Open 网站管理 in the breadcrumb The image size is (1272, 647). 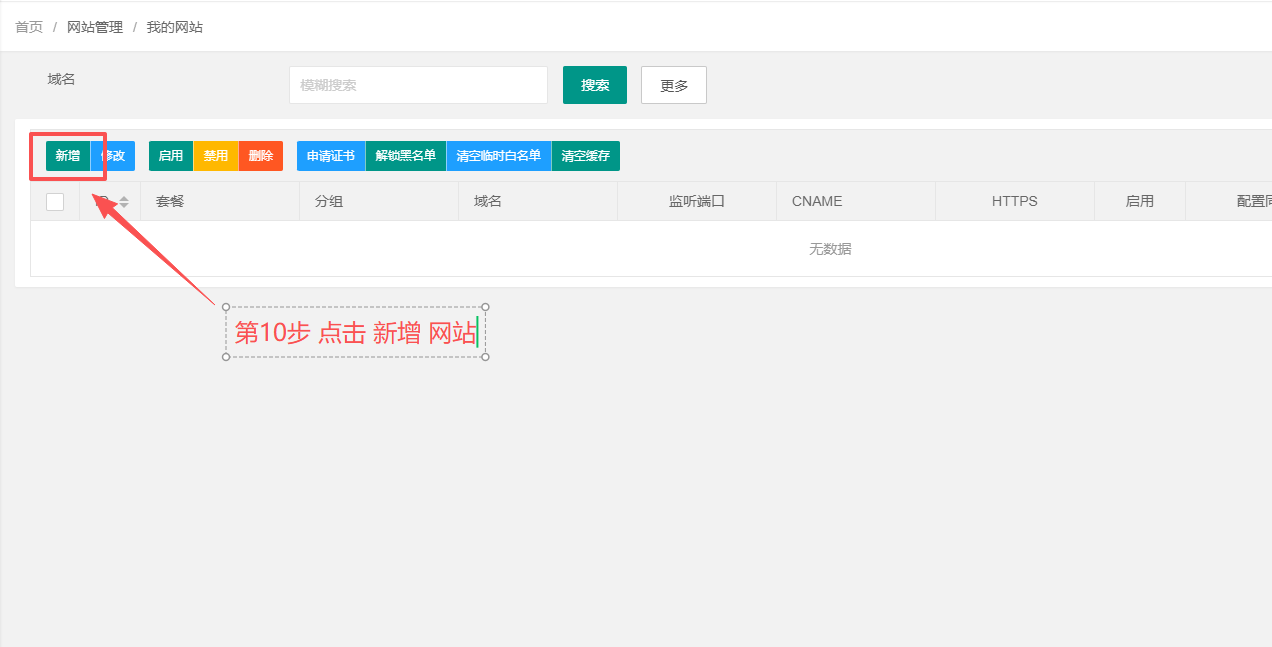(x=95, y=27)
